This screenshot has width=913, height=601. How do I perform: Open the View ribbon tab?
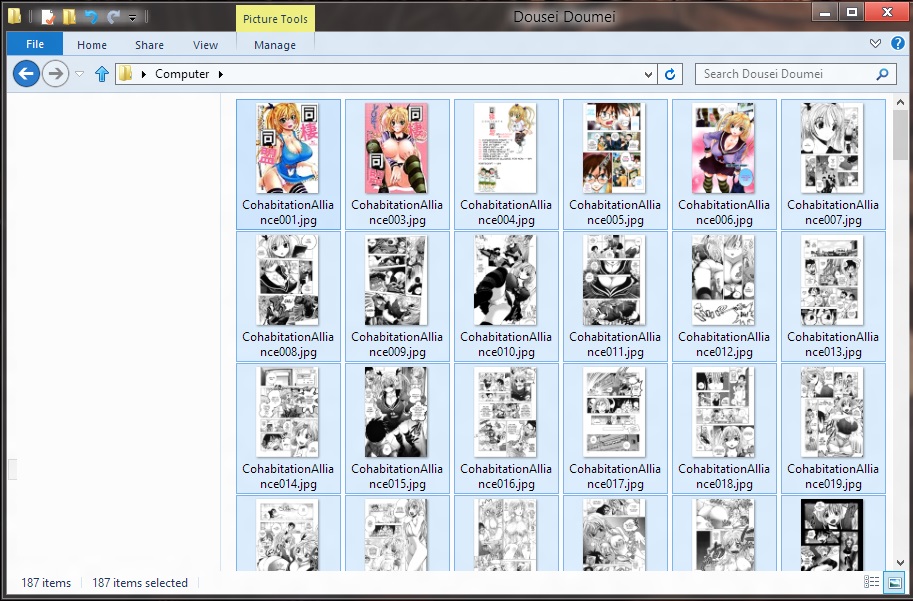pos(206,45)
